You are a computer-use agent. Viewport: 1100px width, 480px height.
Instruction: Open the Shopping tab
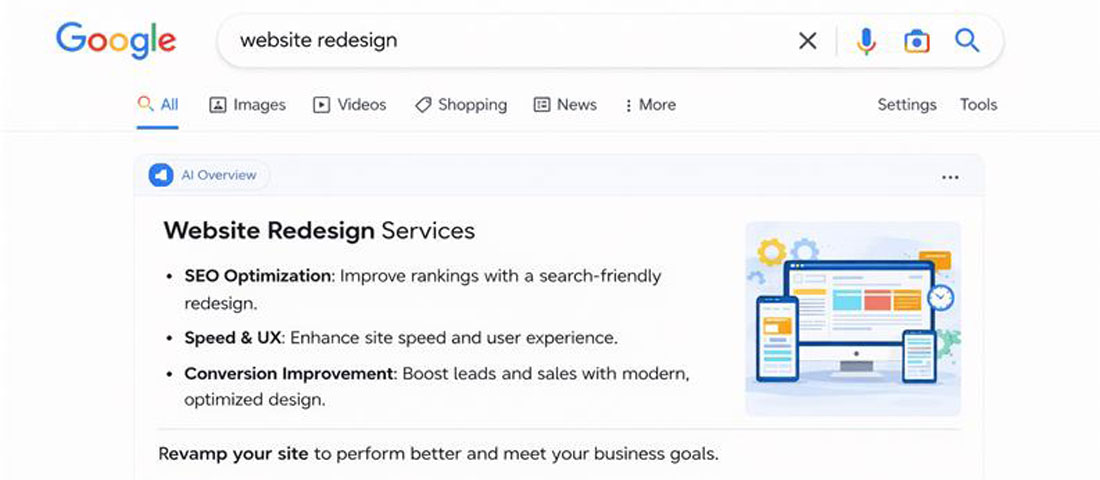[461, 105]
